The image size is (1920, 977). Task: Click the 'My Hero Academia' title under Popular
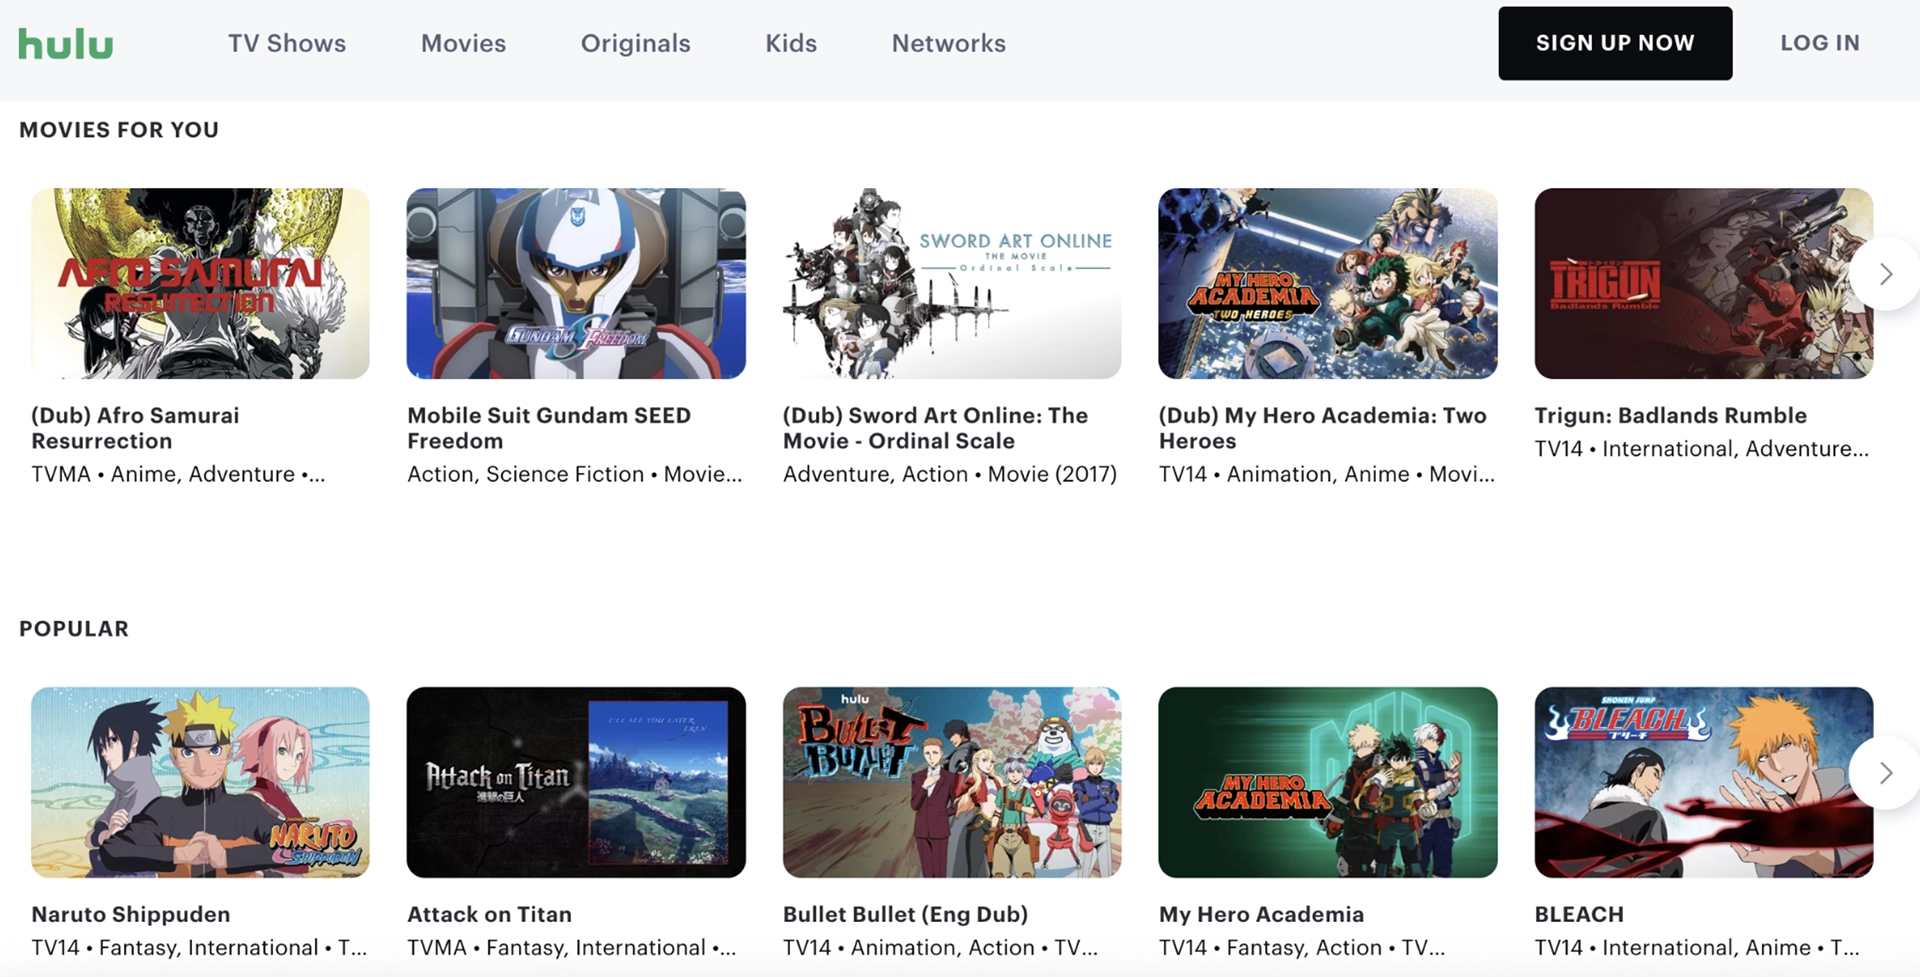(x=1261, y=914)
